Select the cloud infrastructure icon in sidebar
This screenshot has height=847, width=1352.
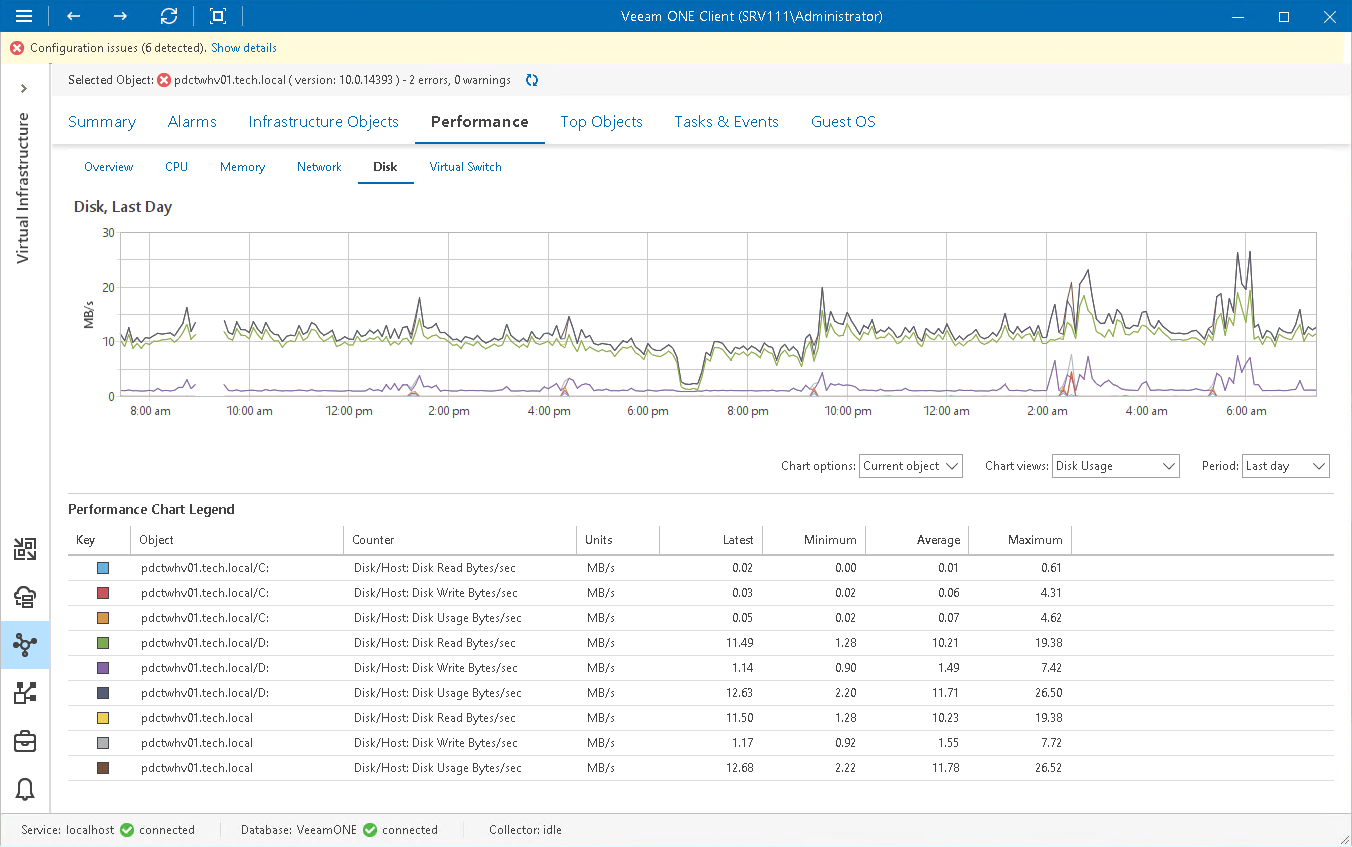tap(24, 596)
